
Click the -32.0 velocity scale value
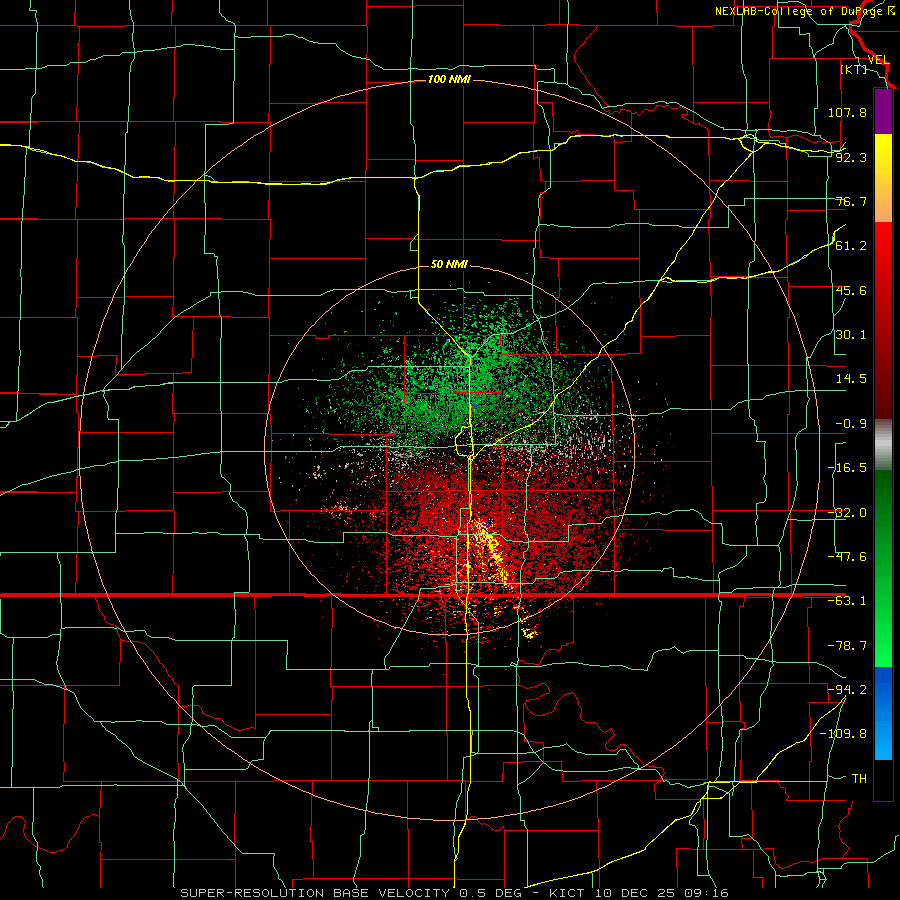tap(847, 513)
